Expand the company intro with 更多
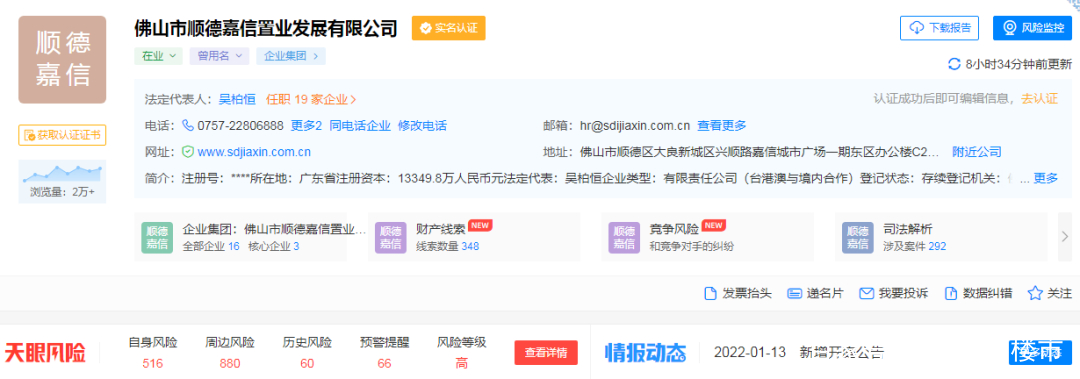 click(x=1046, y=178)
